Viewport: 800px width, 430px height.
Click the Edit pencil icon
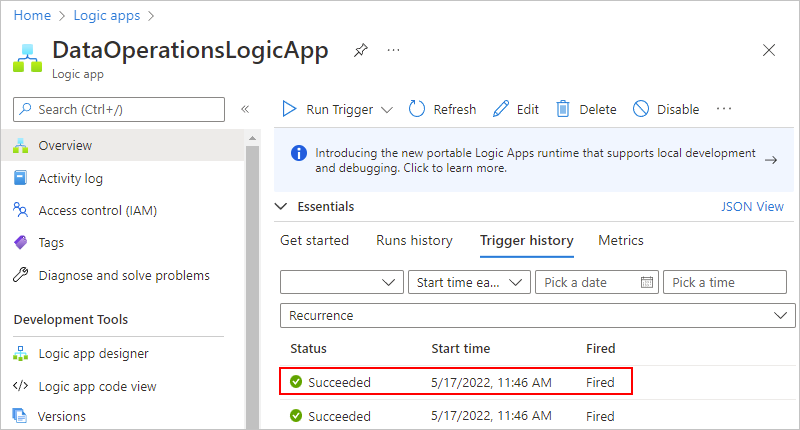coord(501,109)
